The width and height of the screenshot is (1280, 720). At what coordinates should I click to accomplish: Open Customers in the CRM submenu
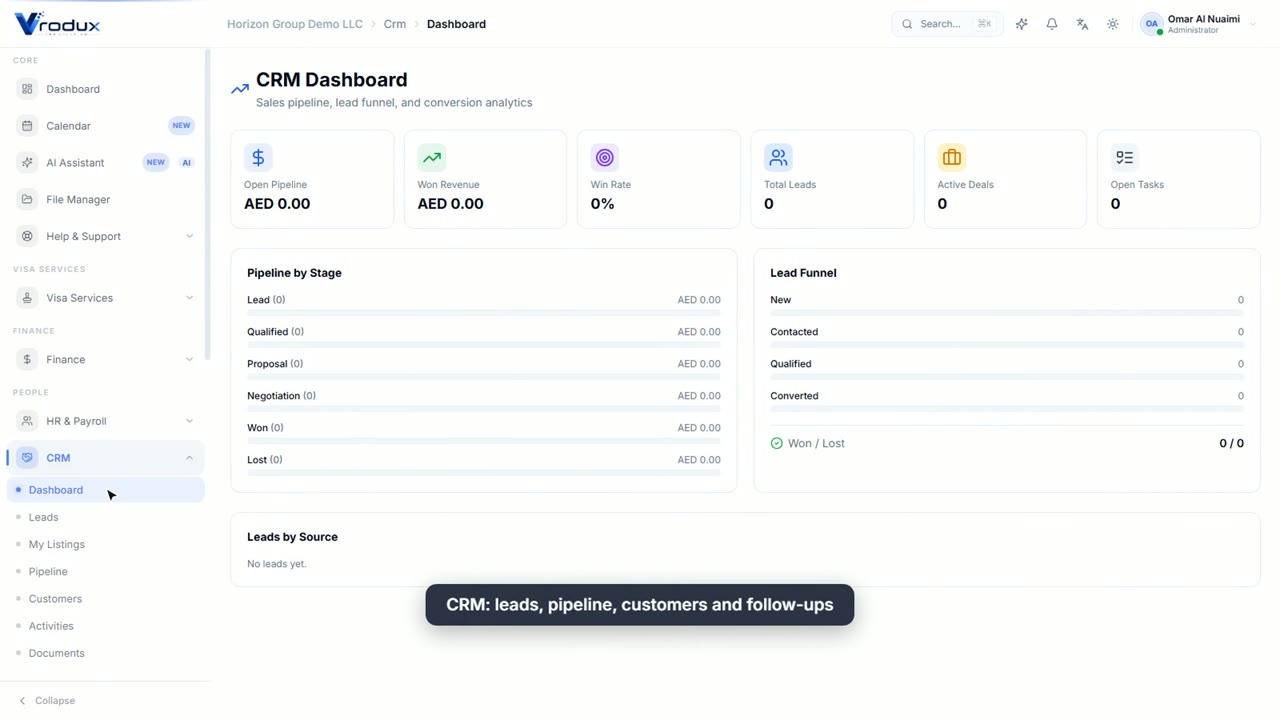coord(55,599)
